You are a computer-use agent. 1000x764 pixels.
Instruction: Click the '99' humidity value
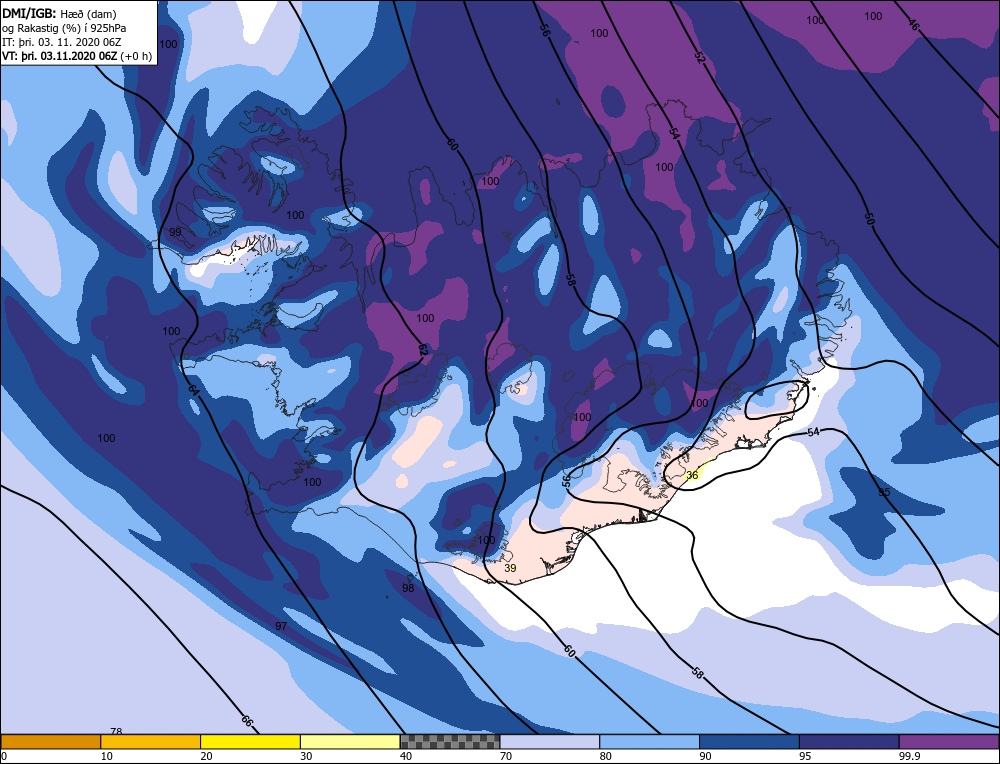point(175,232)
